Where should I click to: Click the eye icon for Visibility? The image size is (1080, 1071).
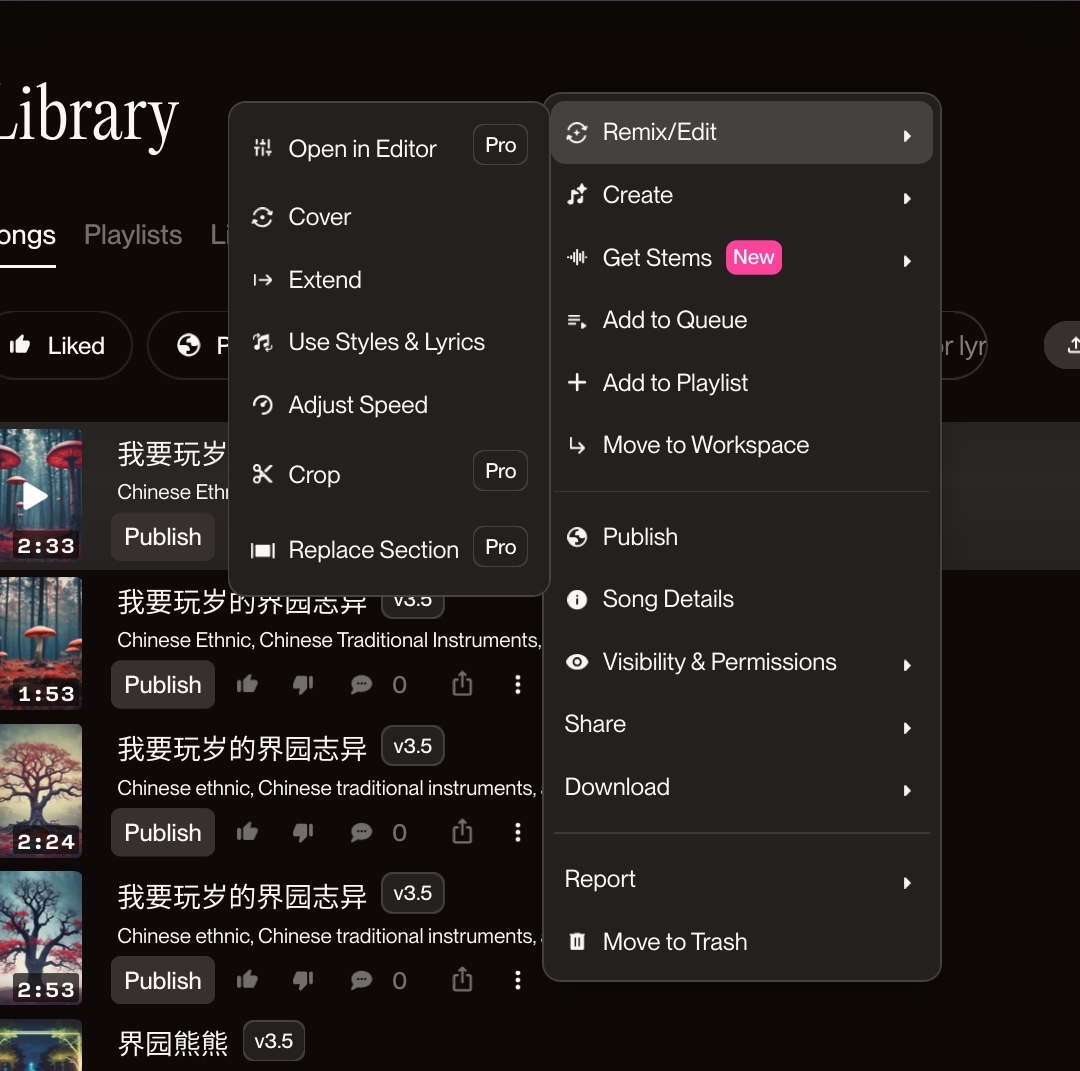(x=577, y=662)
